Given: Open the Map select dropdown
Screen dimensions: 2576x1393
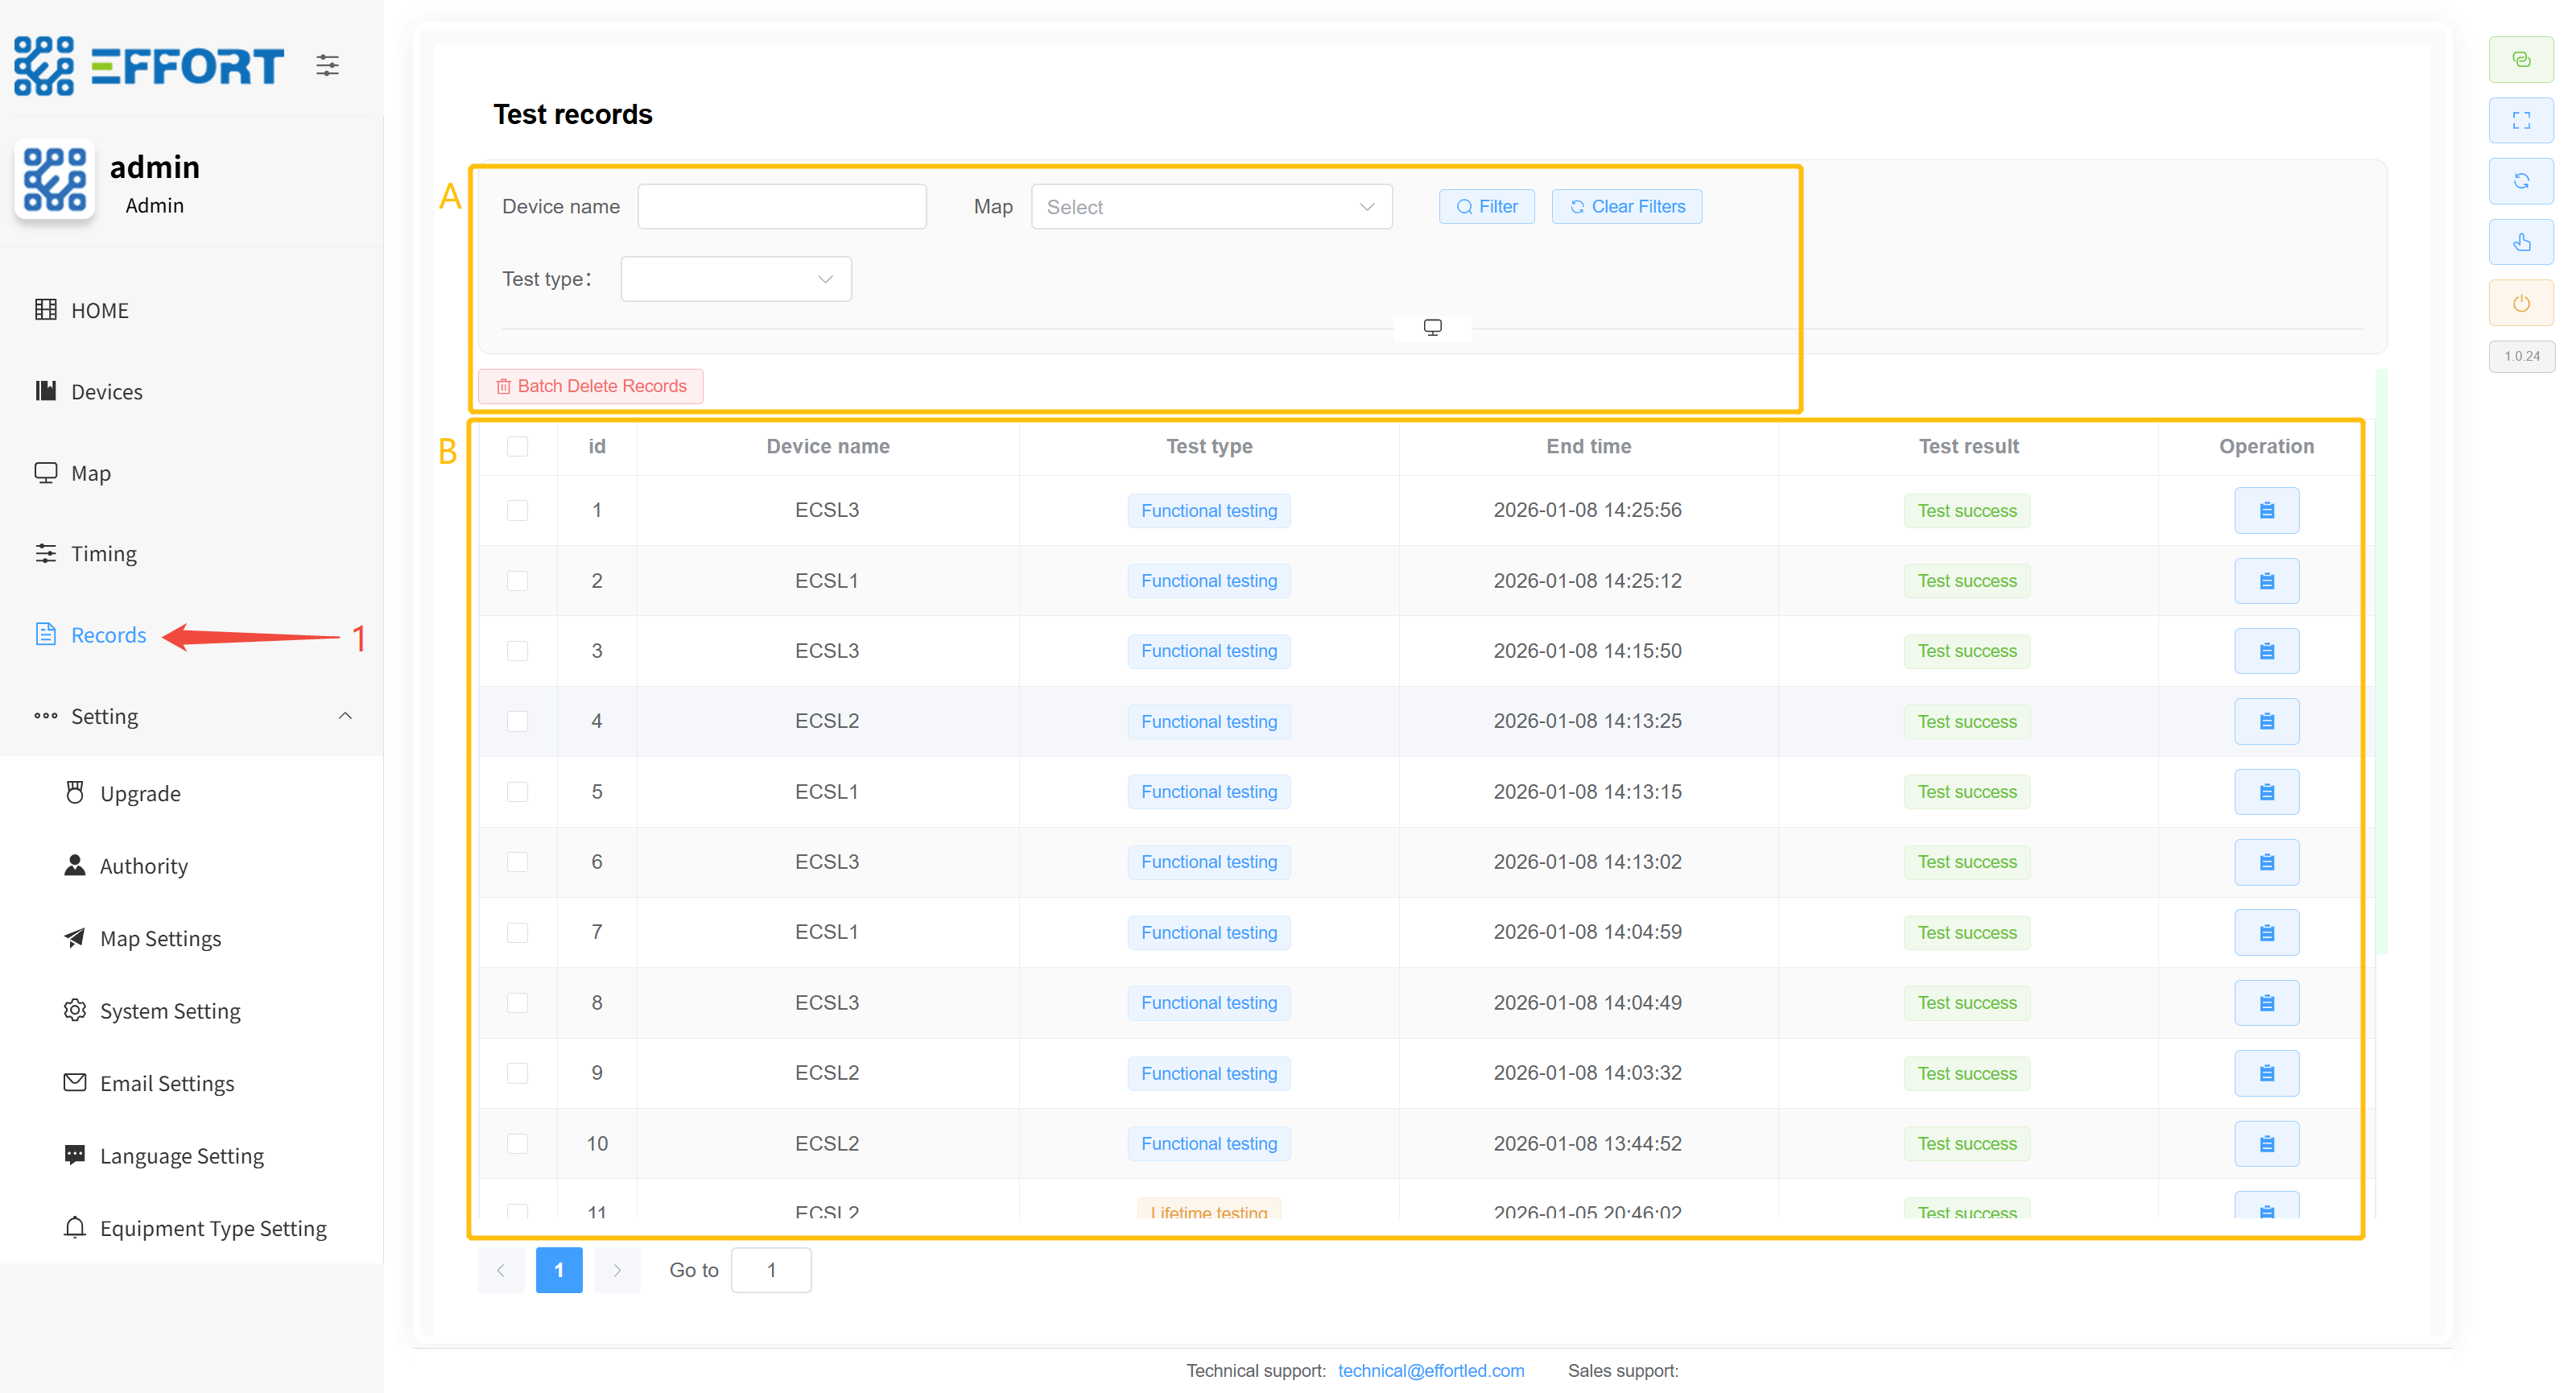Looking at the screenshot, I should click(1210, 207).
